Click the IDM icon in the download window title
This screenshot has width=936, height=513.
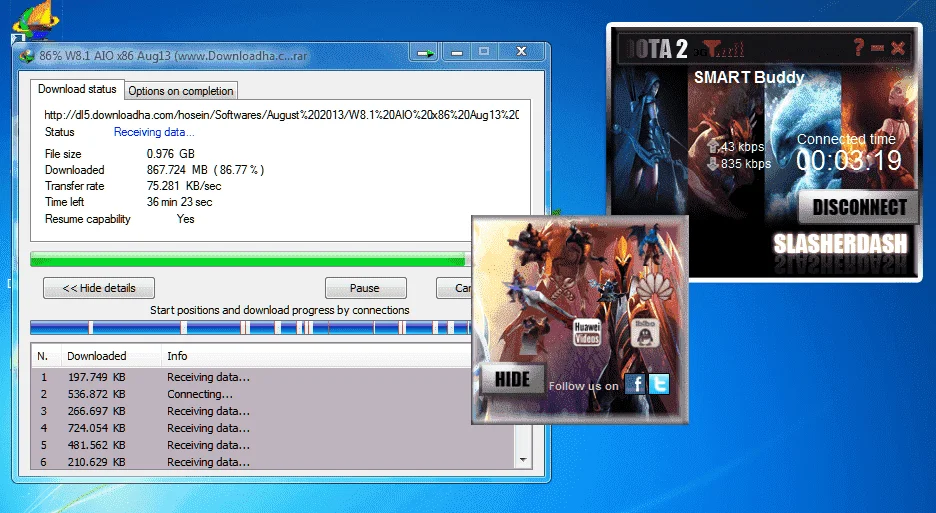coord(26,56)
